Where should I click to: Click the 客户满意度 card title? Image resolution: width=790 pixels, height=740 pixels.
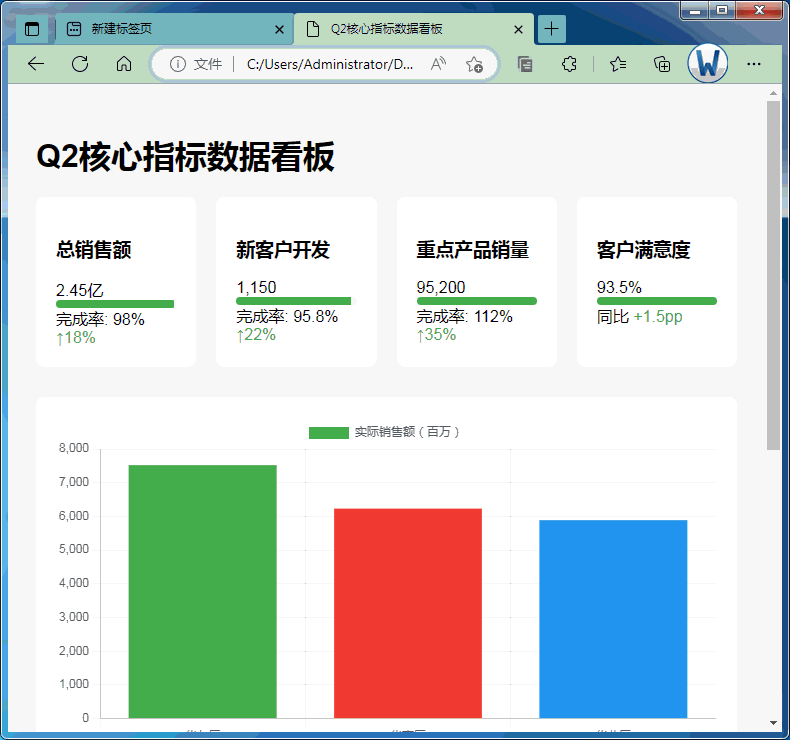tap(643, 250)
